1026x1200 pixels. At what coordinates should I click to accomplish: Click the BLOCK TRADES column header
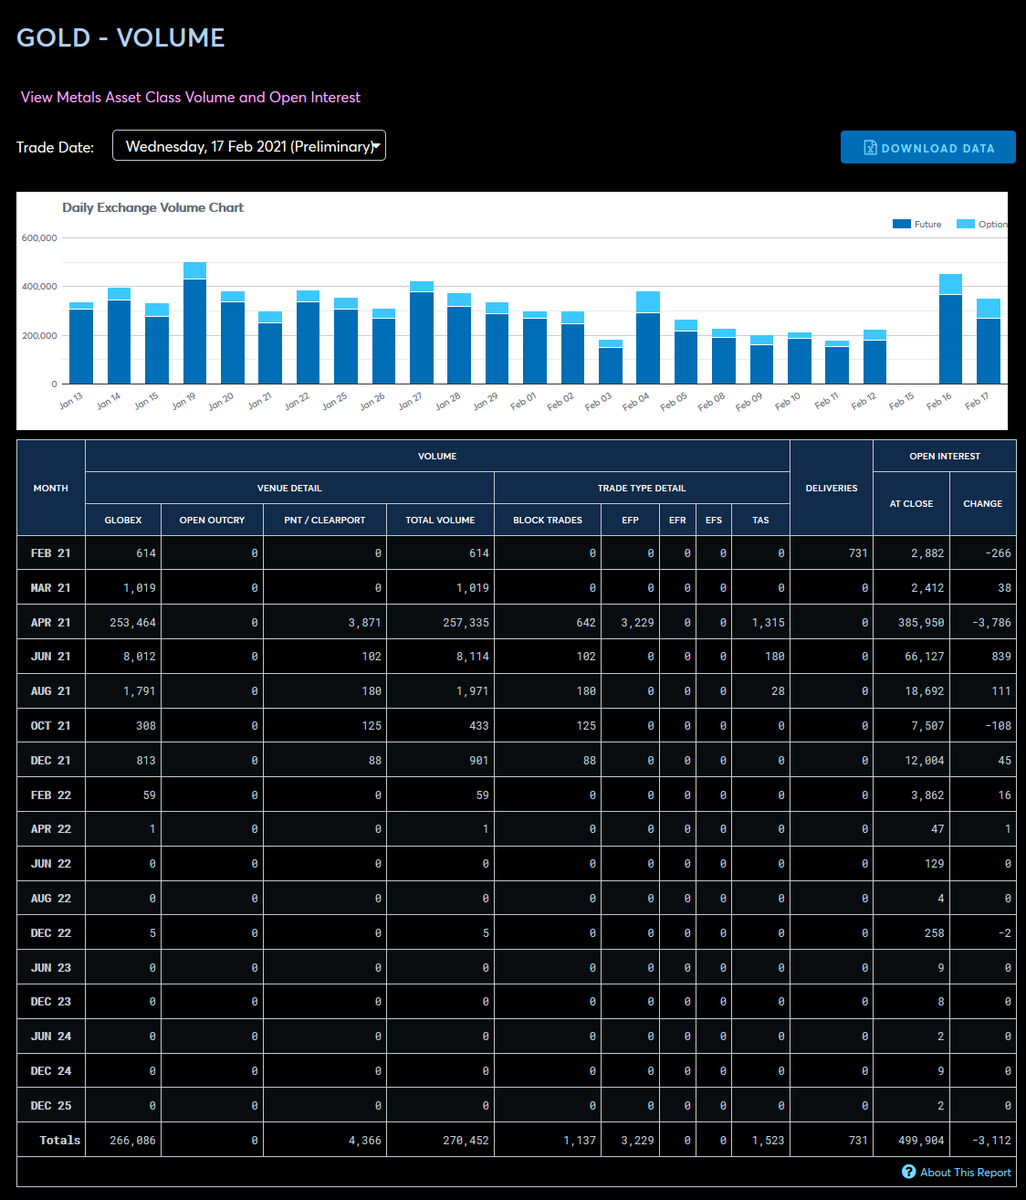click(x=548, y=520)
